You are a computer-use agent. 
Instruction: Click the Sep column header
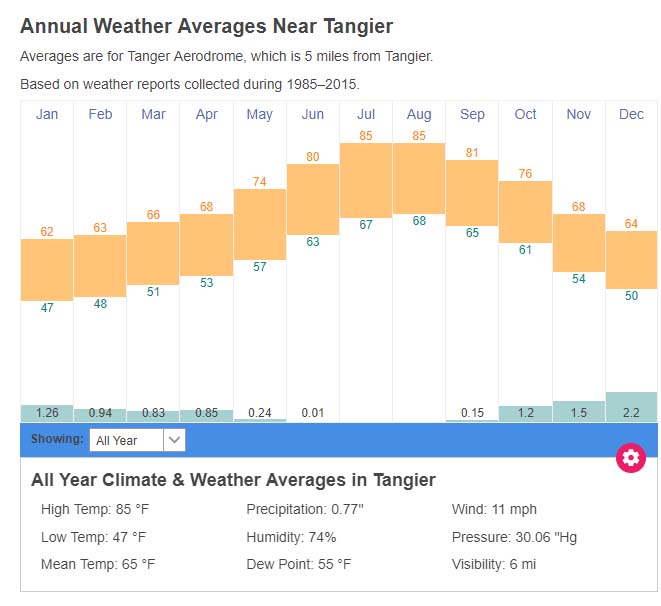coord(472,115)
